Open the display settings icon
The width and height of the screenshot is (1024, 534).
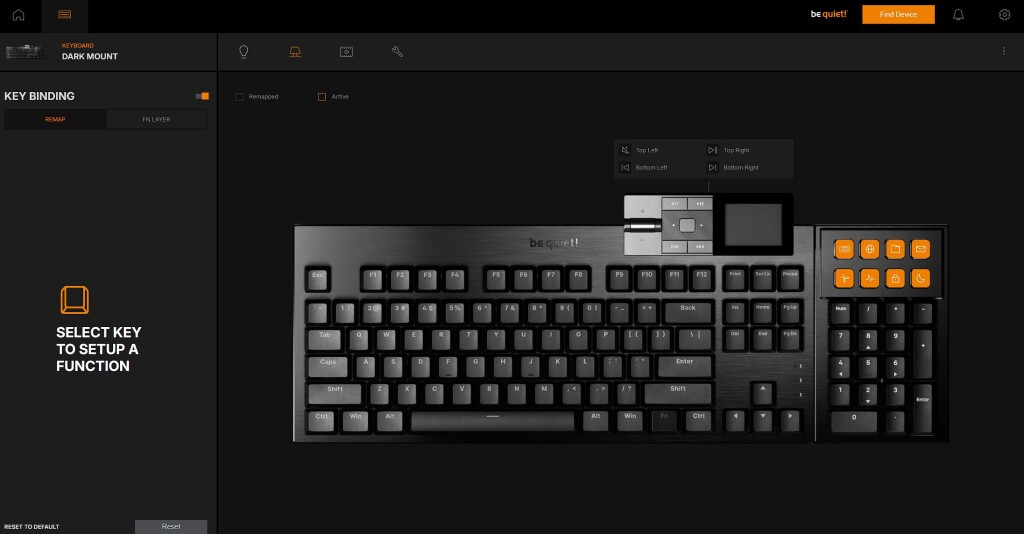(x=347, y=52)
